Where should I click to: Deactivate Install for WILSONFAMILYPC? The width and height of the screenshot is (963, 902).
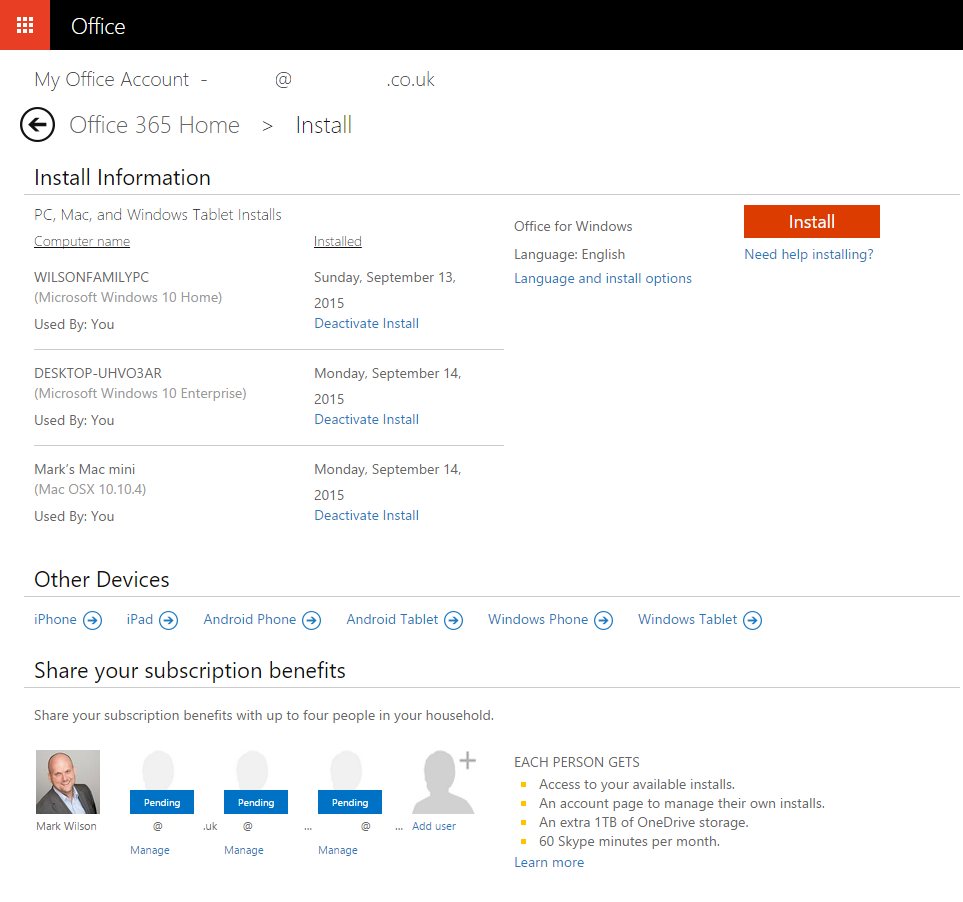366,322
